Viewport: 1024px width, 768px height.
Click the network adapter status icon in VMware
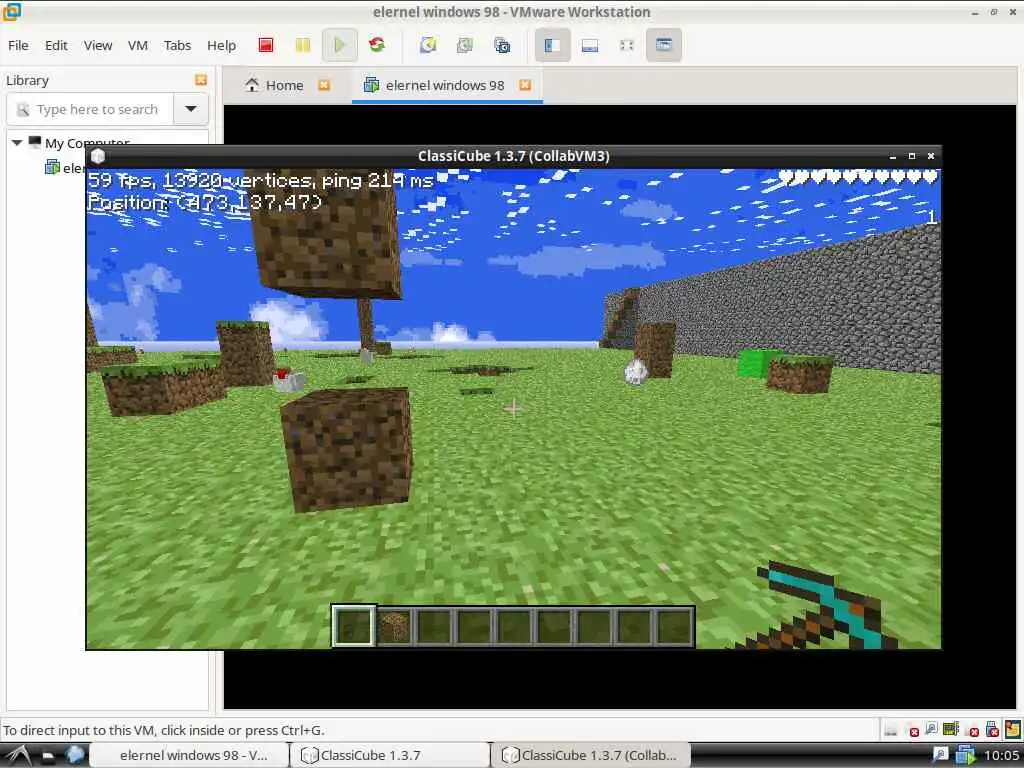pyautogui.click(x=931, y=729)
